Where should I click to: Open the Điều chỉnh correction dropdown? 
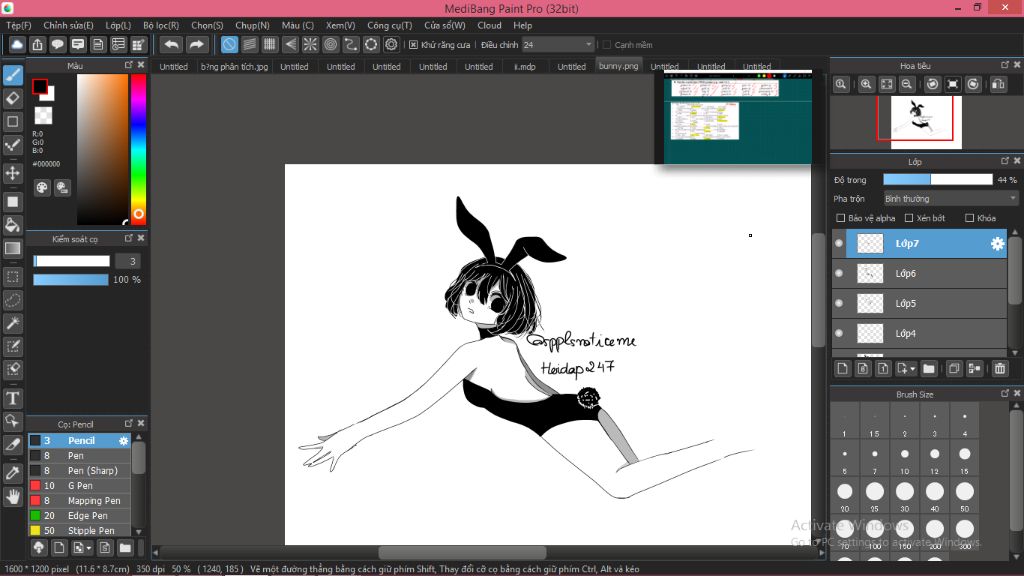coord(558,45)
